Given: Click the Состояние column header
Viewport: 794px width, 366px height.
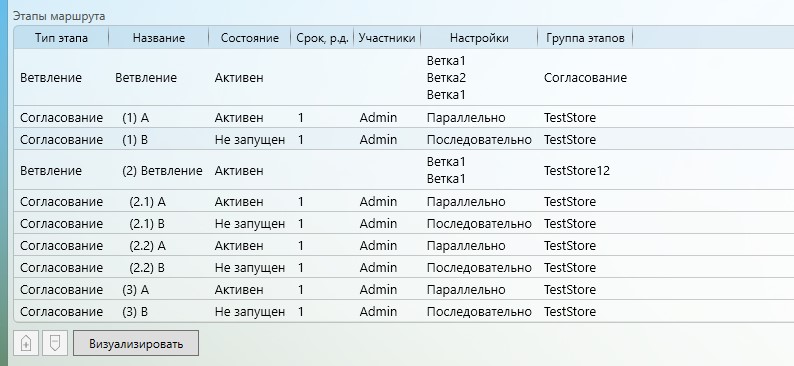Looking at the screenshot, I should pos(250,38).
